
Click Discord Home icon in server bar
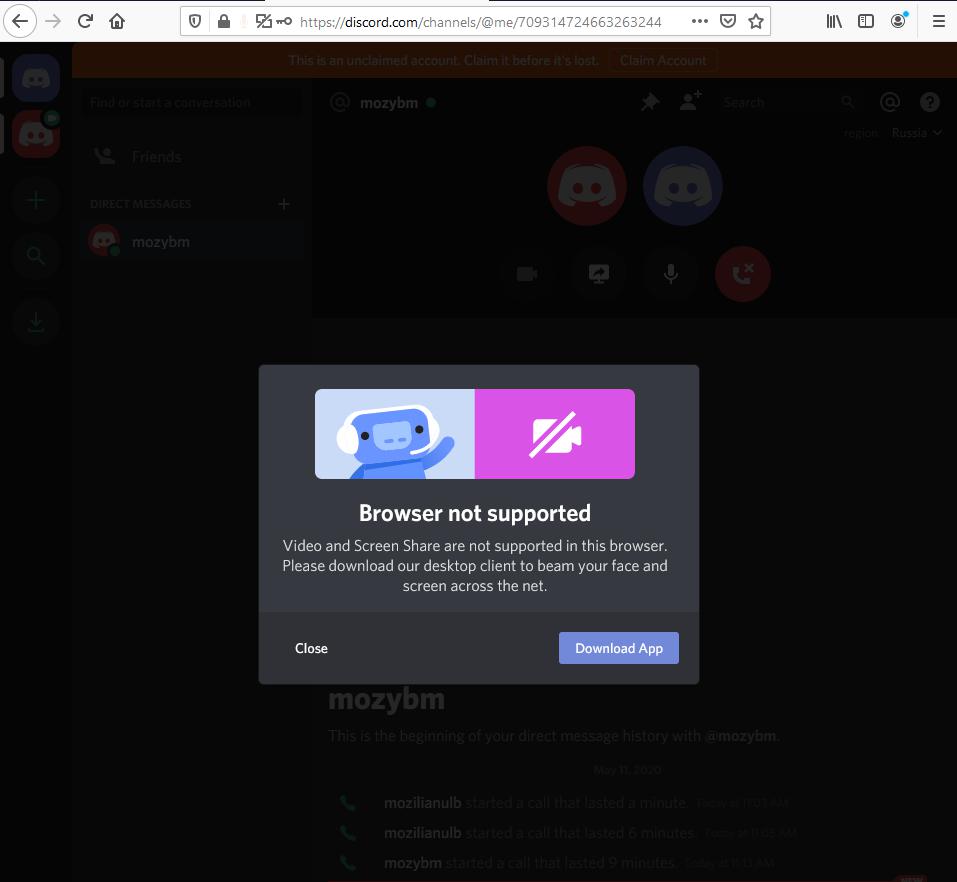(36, 78)
